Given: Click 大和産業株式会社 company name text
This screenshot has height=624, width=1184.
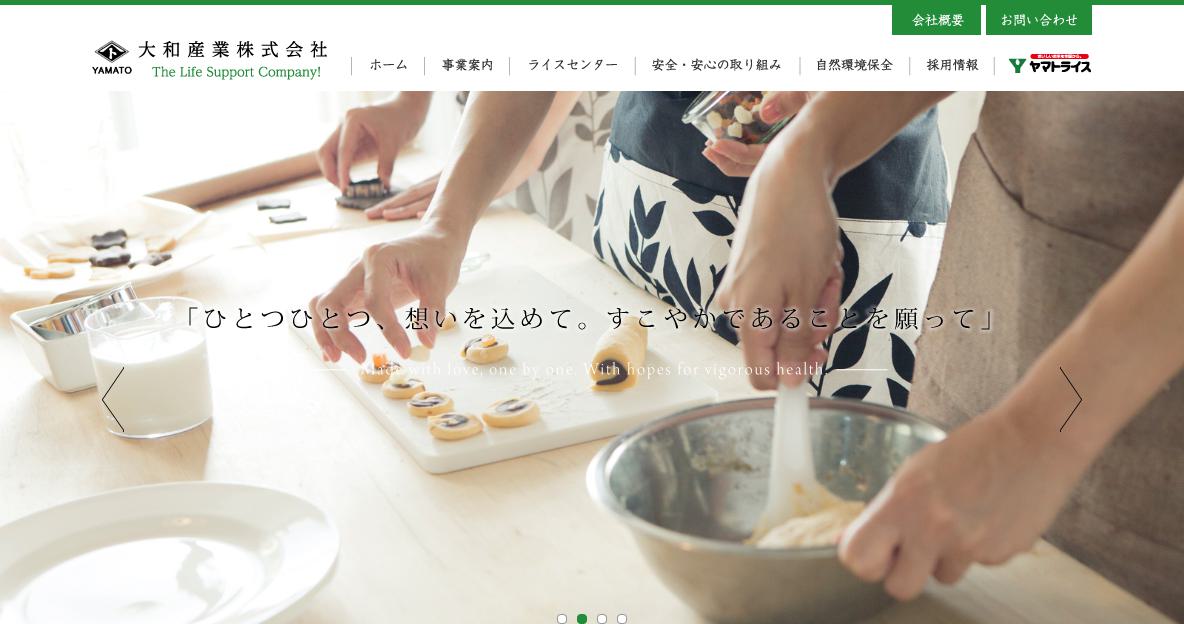Looking at the screenshot, I should click(233, 50).
